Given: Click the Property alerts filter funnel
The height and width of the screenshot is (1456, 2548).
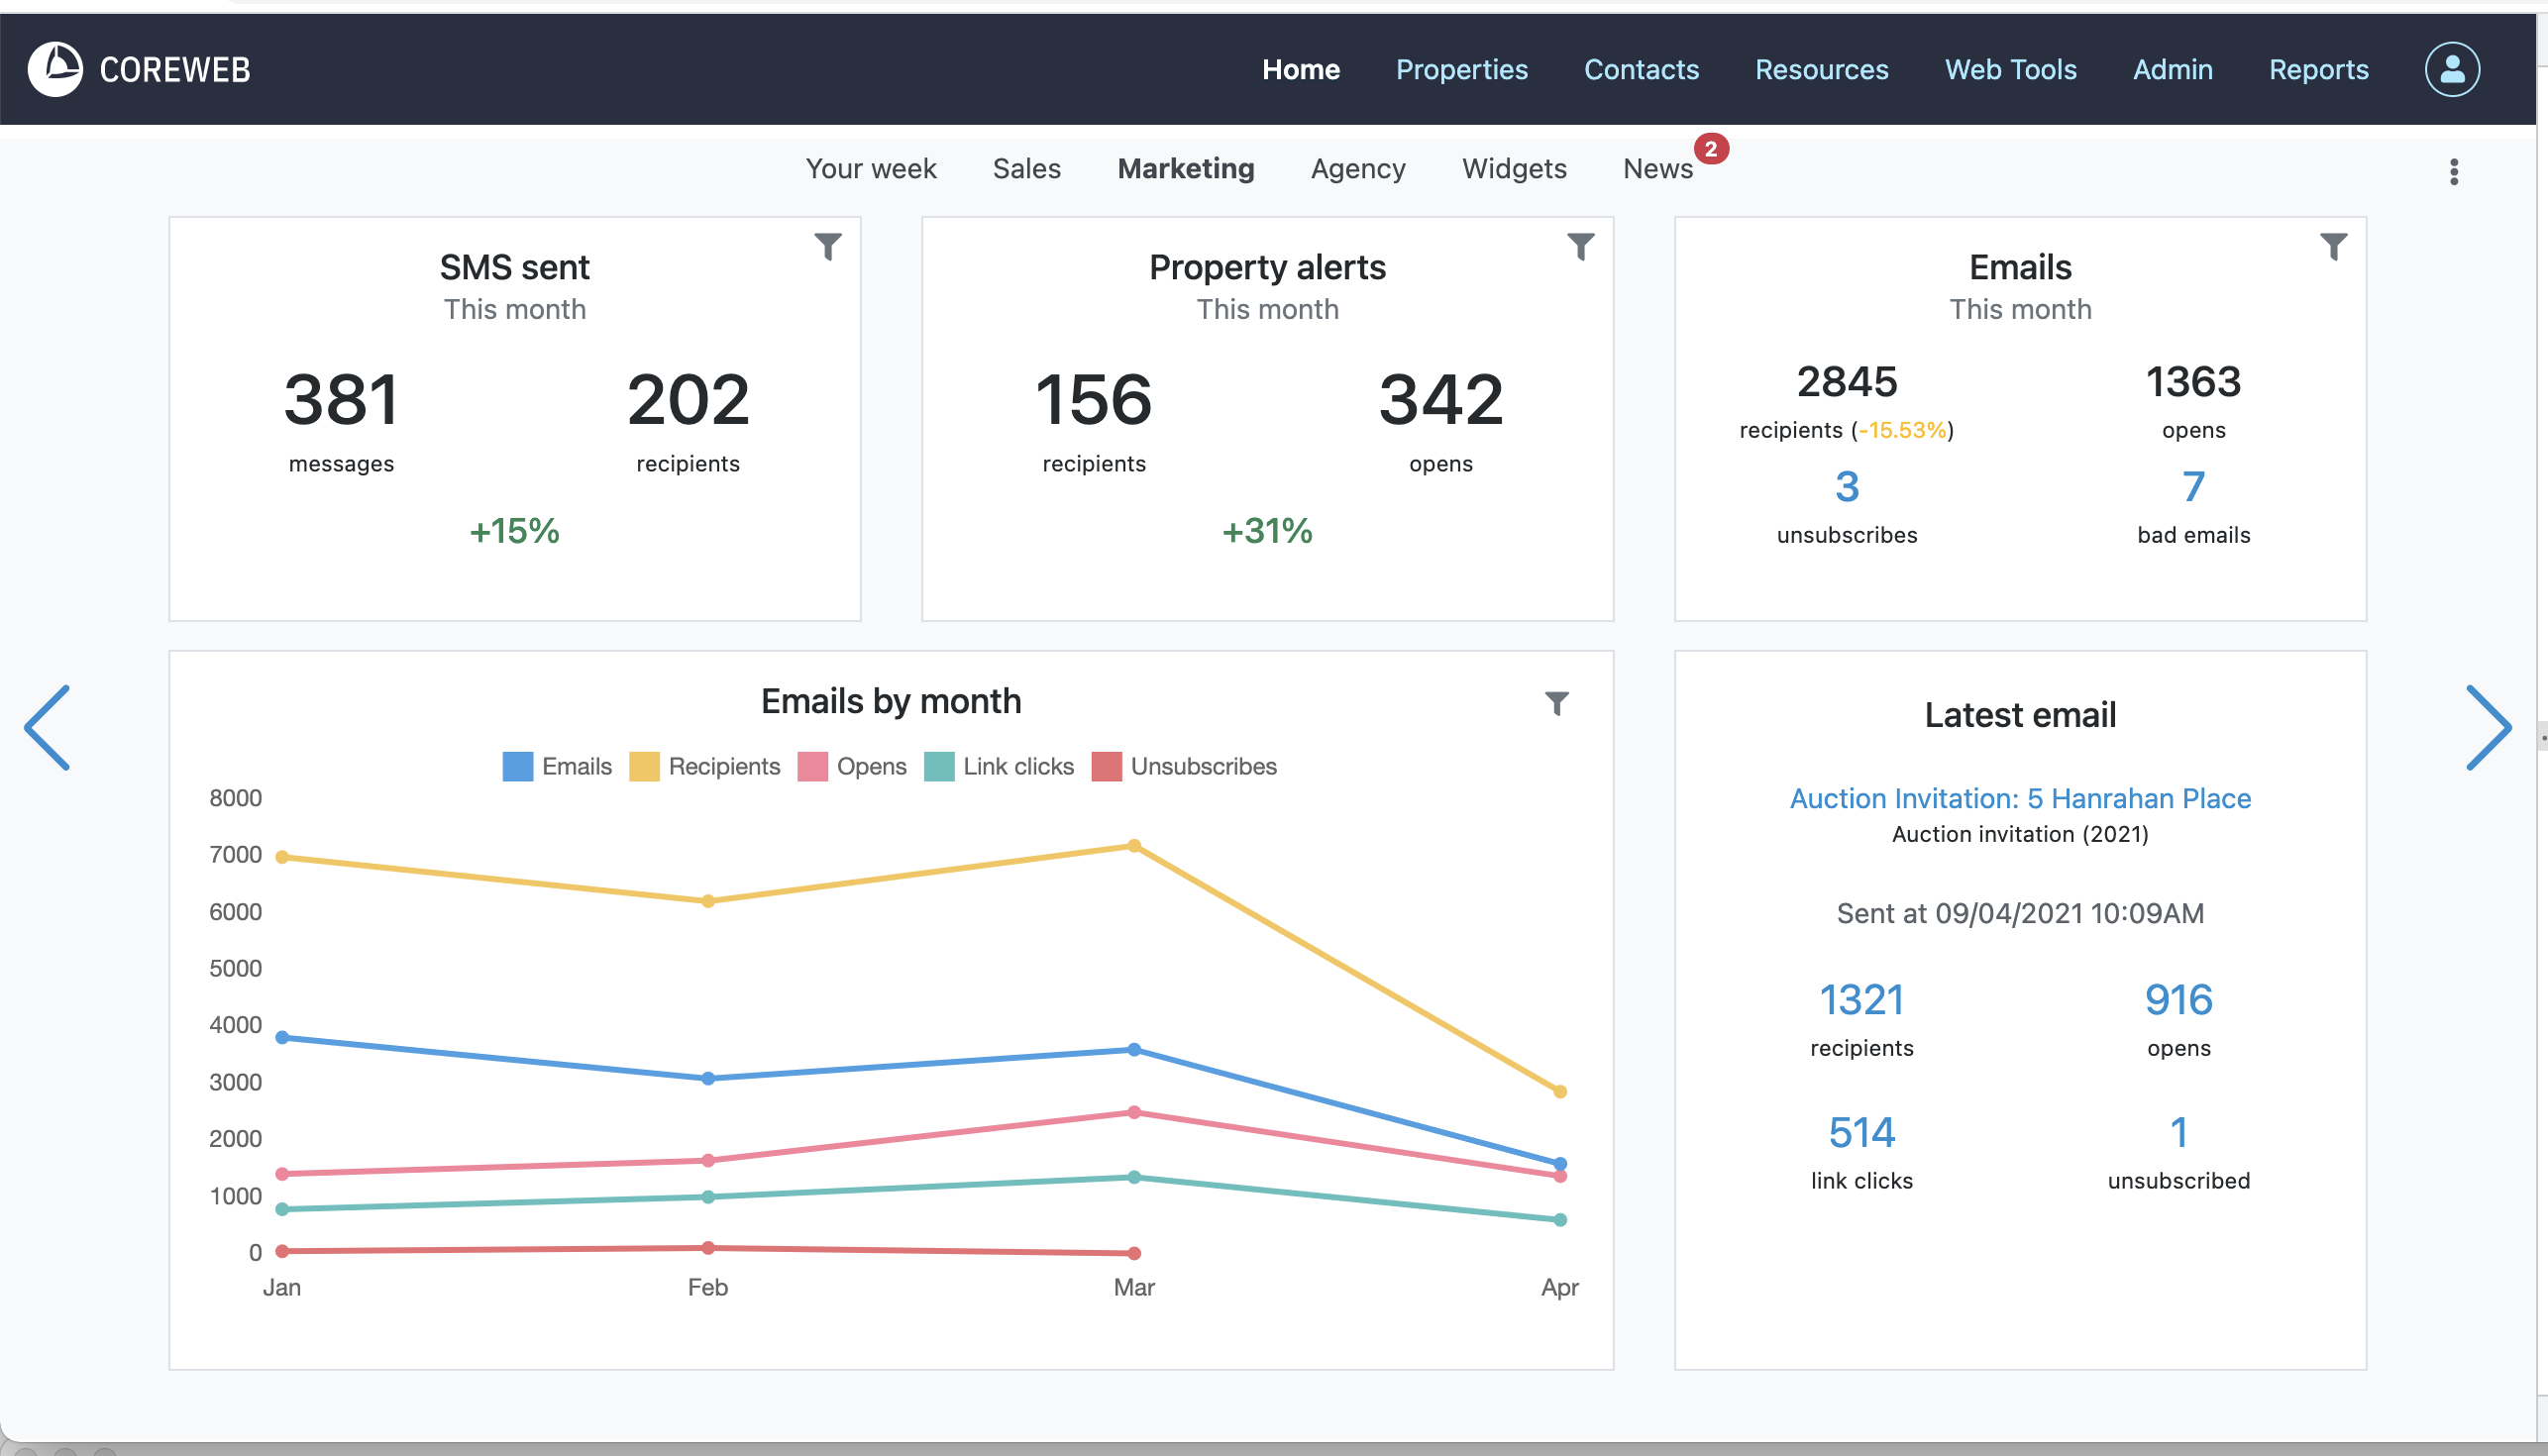Looking at the screenshot, I should 1580,246.
